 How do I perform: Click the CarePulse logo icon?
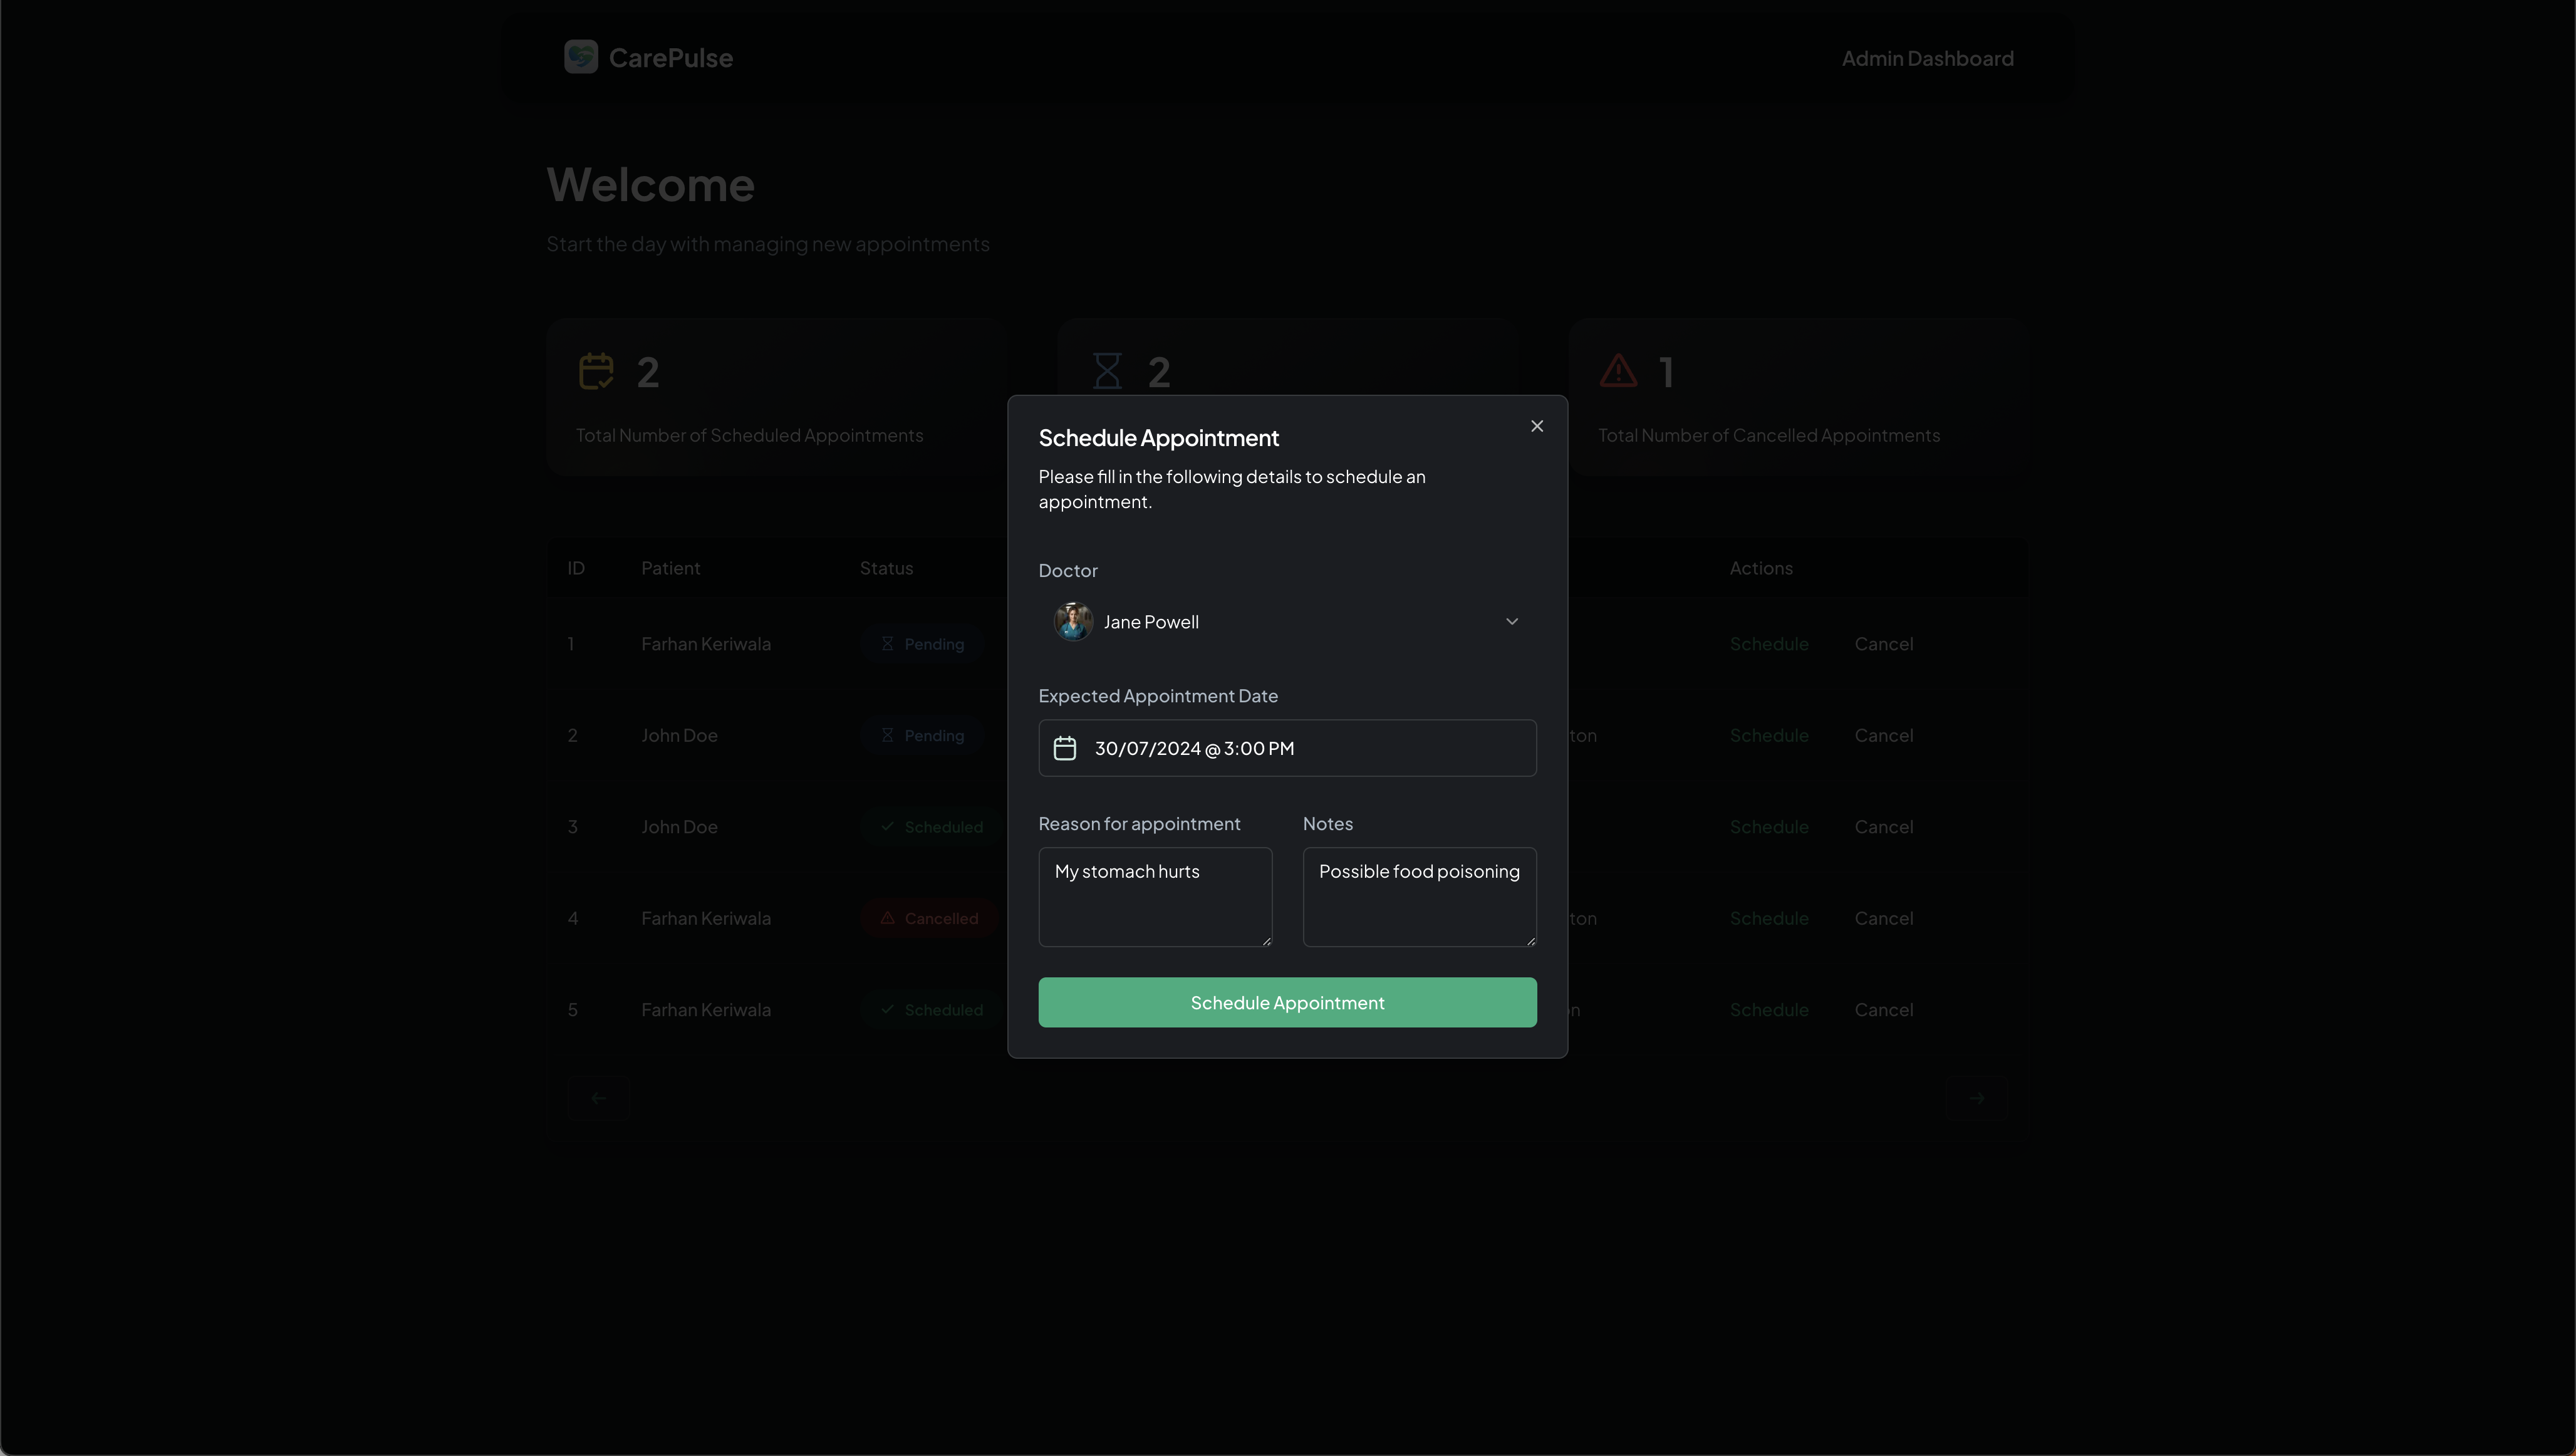[x=581, y=57]
